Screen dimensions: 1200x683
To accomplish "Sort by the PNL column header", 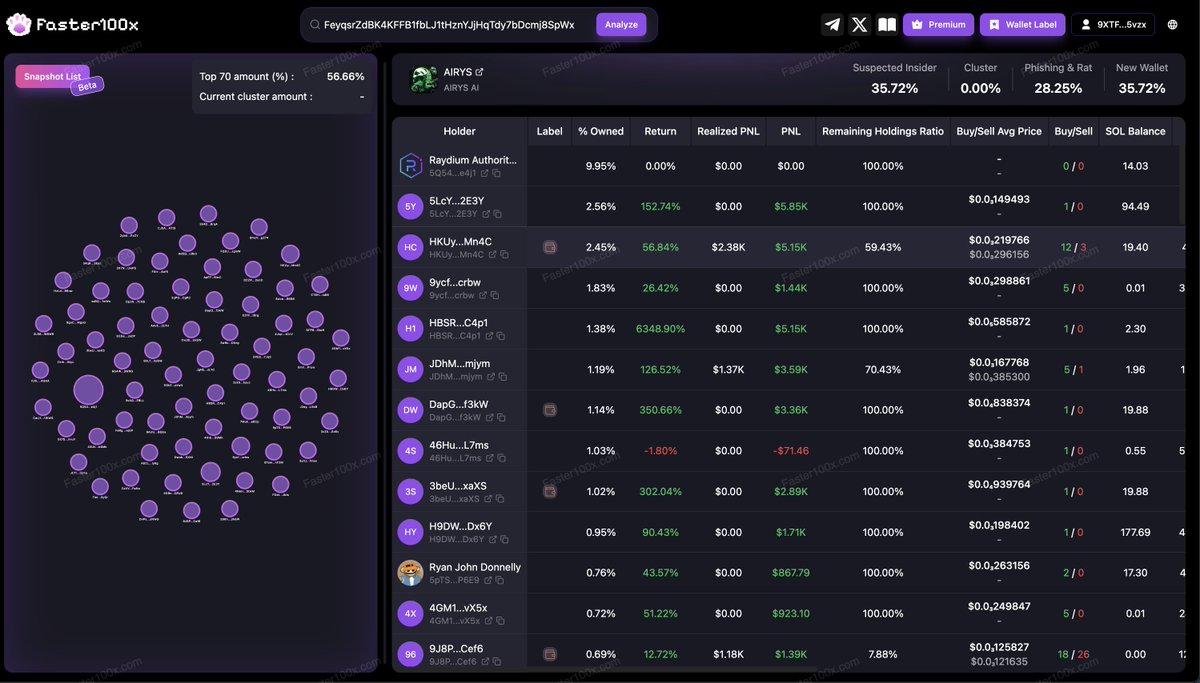I will [790, 131].
